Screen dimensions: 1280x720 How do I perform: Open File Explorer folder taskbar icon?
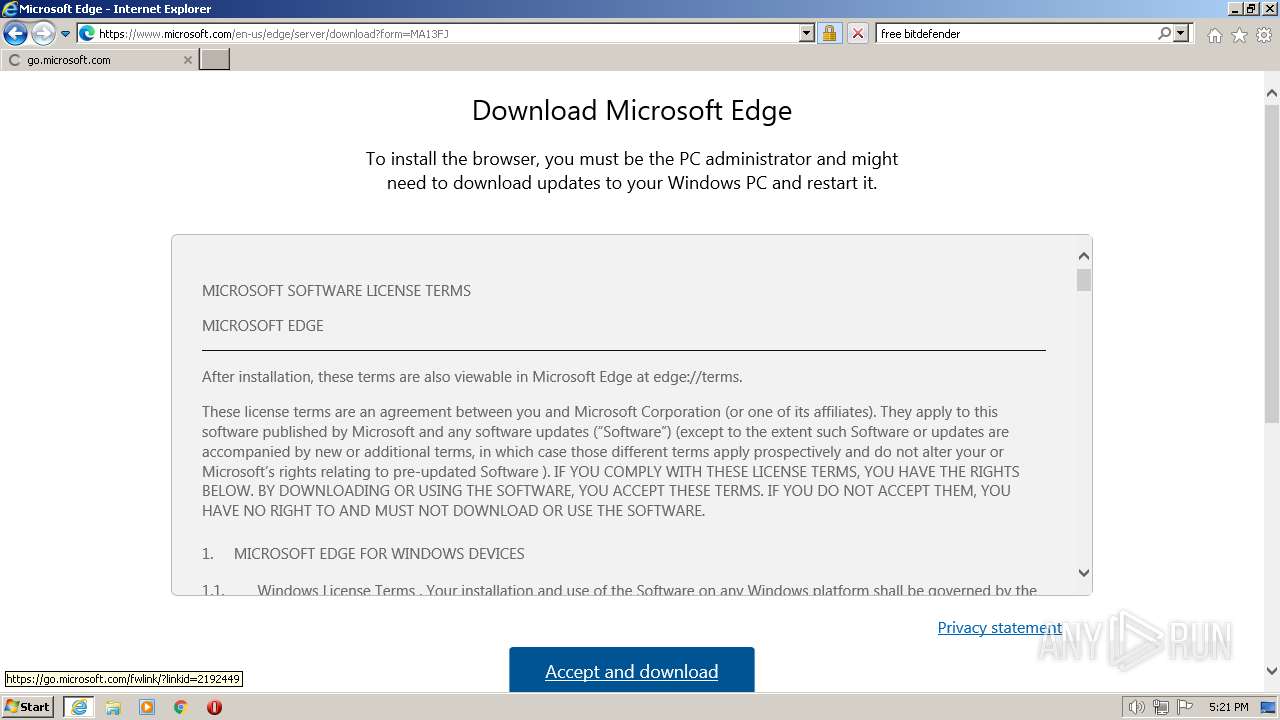[113, 707]
